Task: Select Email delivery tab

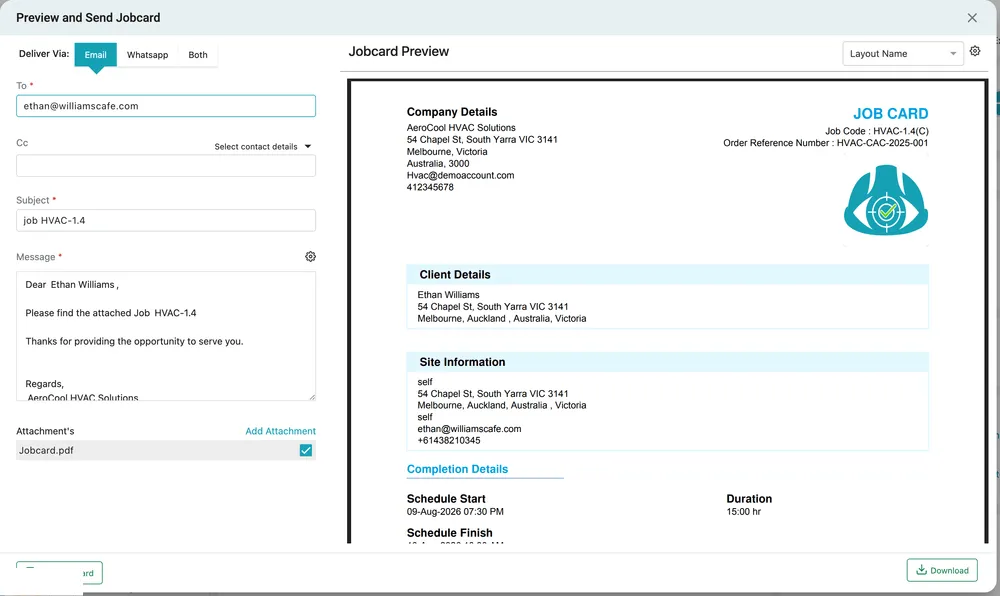Action: tap(96, 55)
